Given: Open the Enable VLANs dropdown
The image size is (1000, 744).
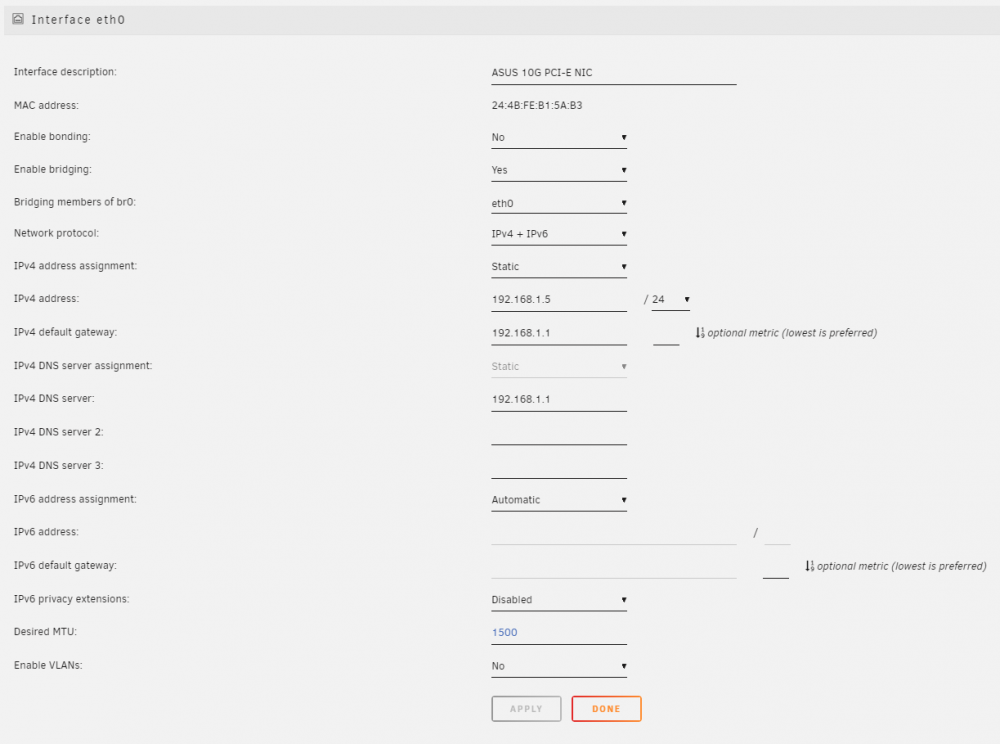Looking at the screenshot, I should coord(559,666).
